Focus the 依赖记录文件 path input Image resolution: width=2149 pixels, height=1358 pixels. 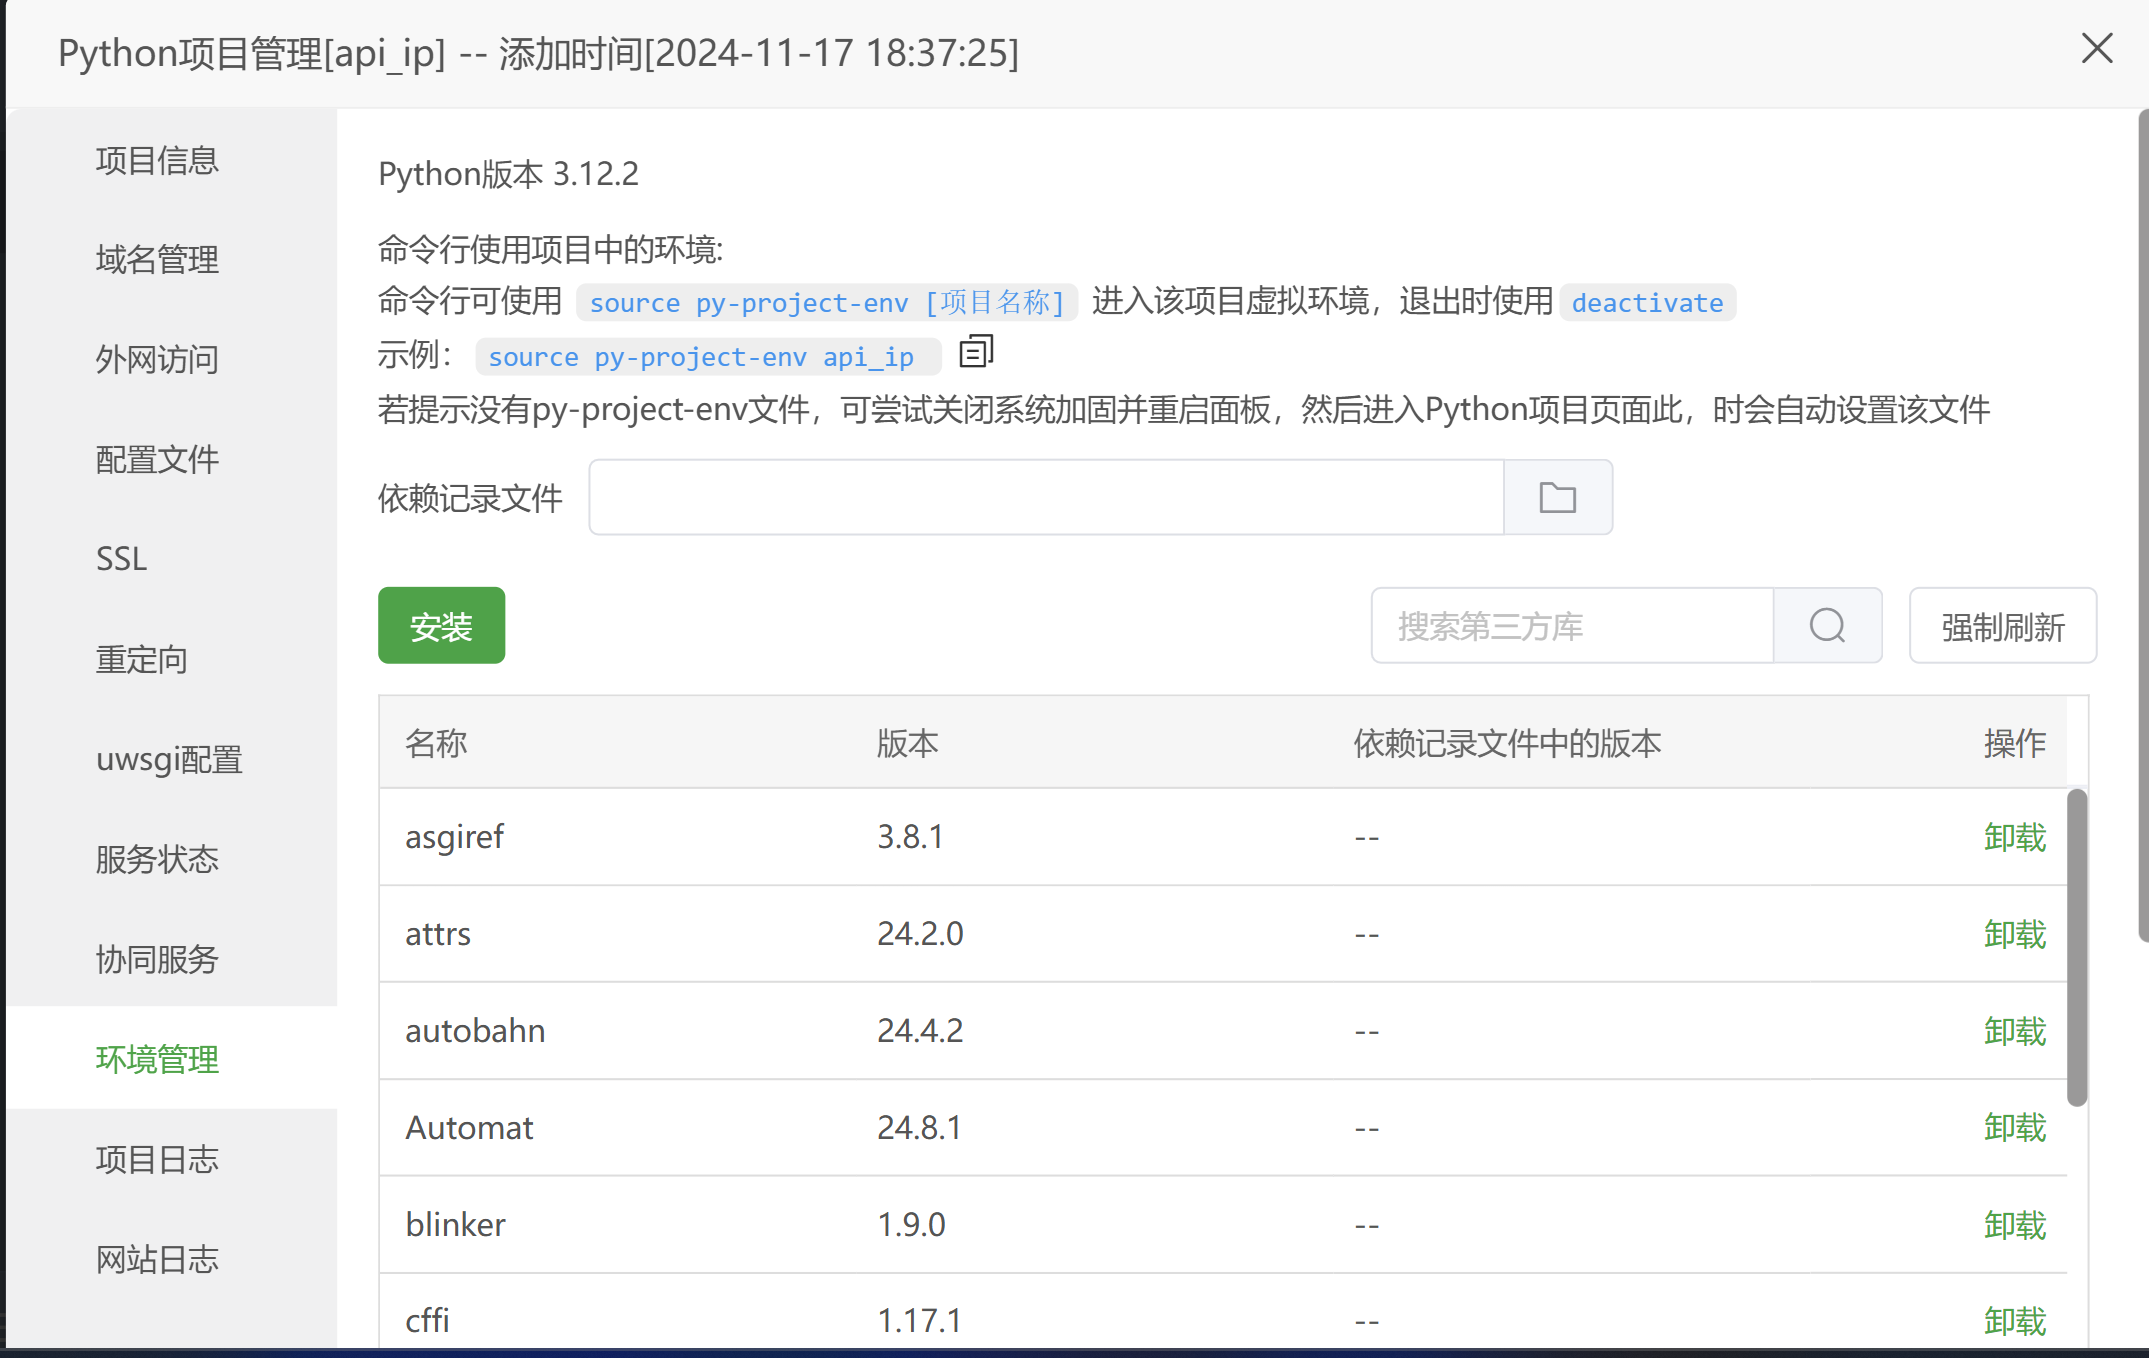pos(1046,497)
